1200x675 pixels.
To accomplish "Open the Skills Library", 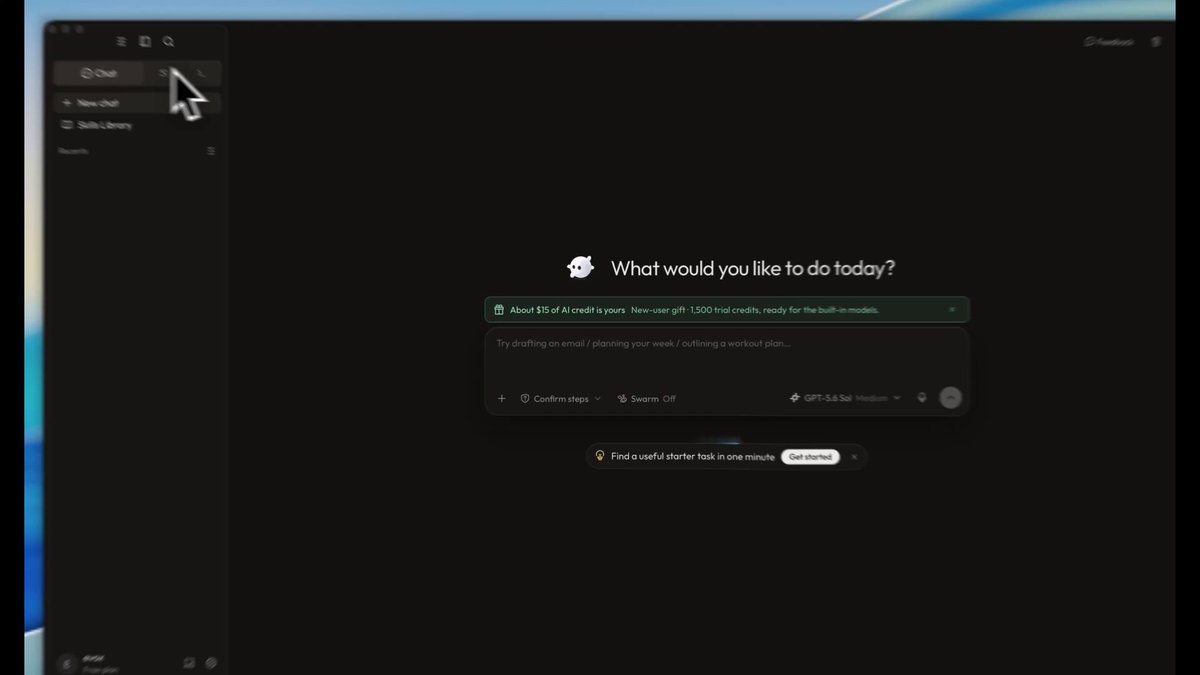I will pyautogui.click(x=96, y=125).
